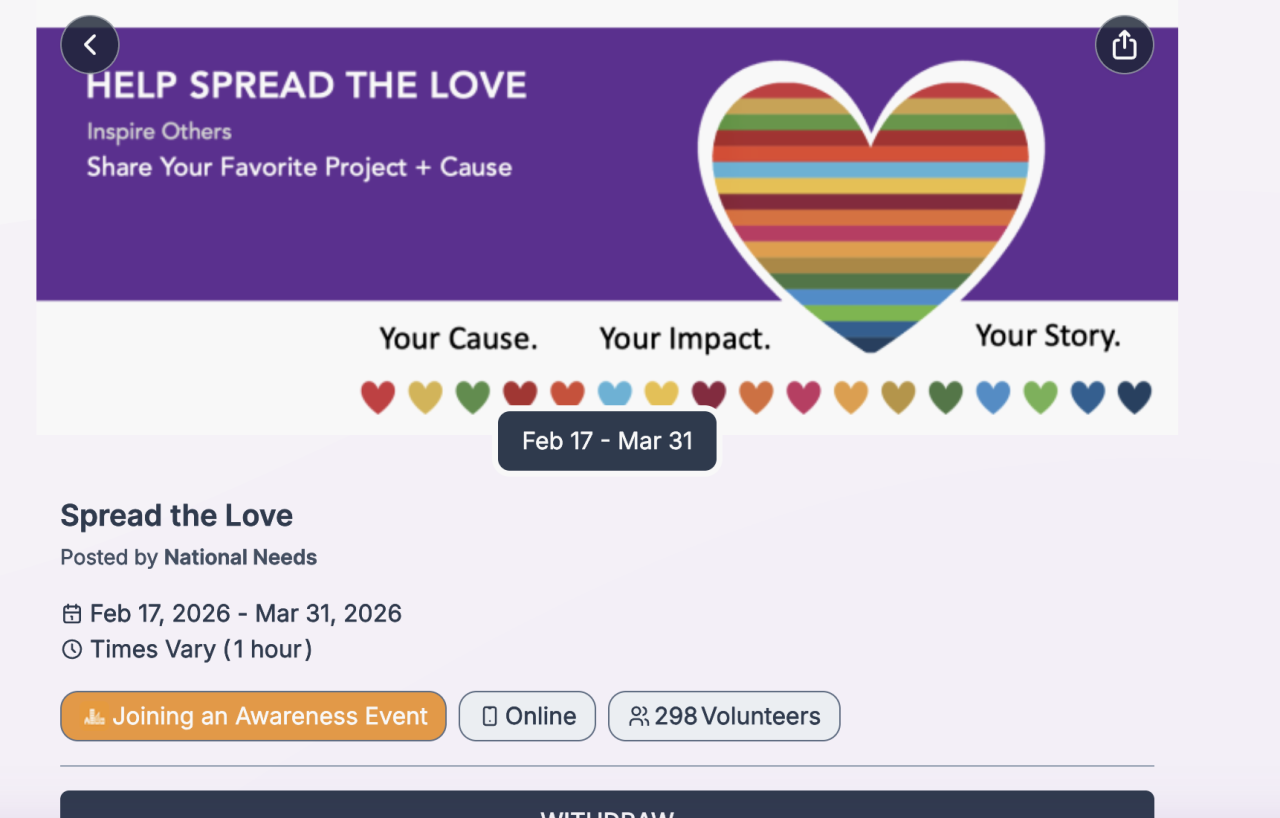Click the Spread the Love title
This screenshot has width=1280, height=818.
[176, 516]
